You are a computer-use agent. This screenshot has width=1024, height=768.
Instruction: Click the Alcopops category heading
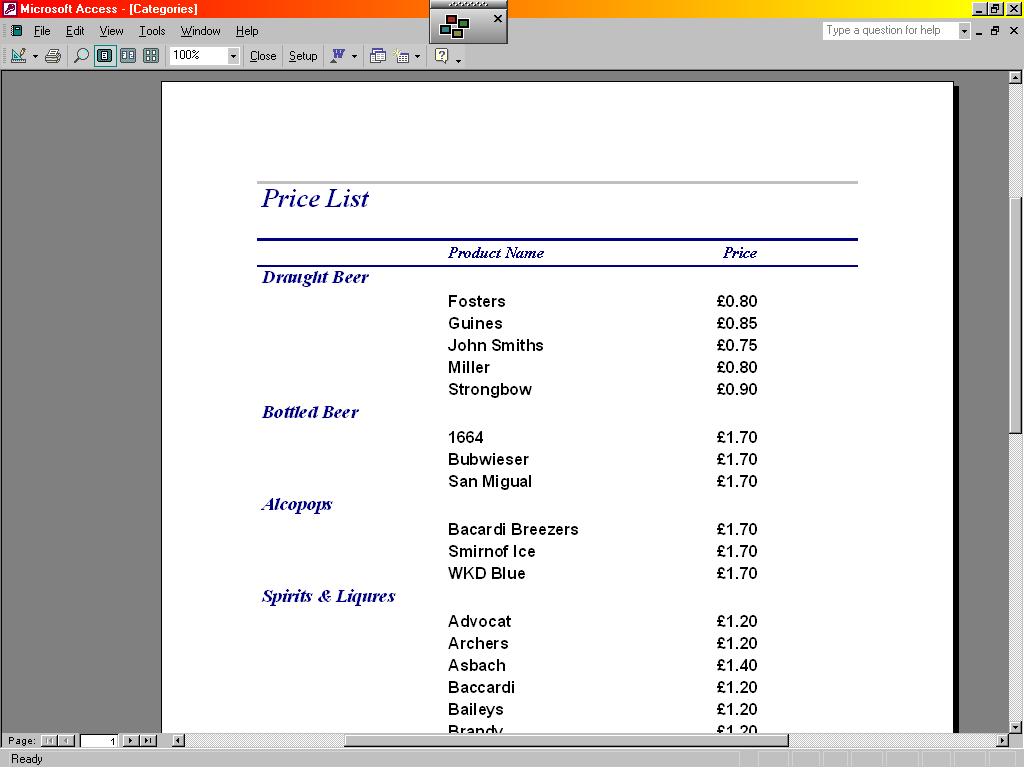click(x=297, y=505)
